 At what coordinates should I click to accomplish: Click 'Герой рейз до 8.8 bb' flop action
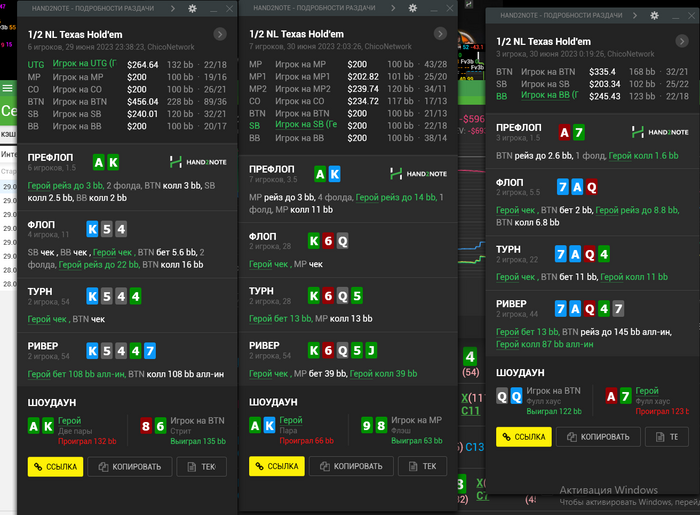coord(638,210)
